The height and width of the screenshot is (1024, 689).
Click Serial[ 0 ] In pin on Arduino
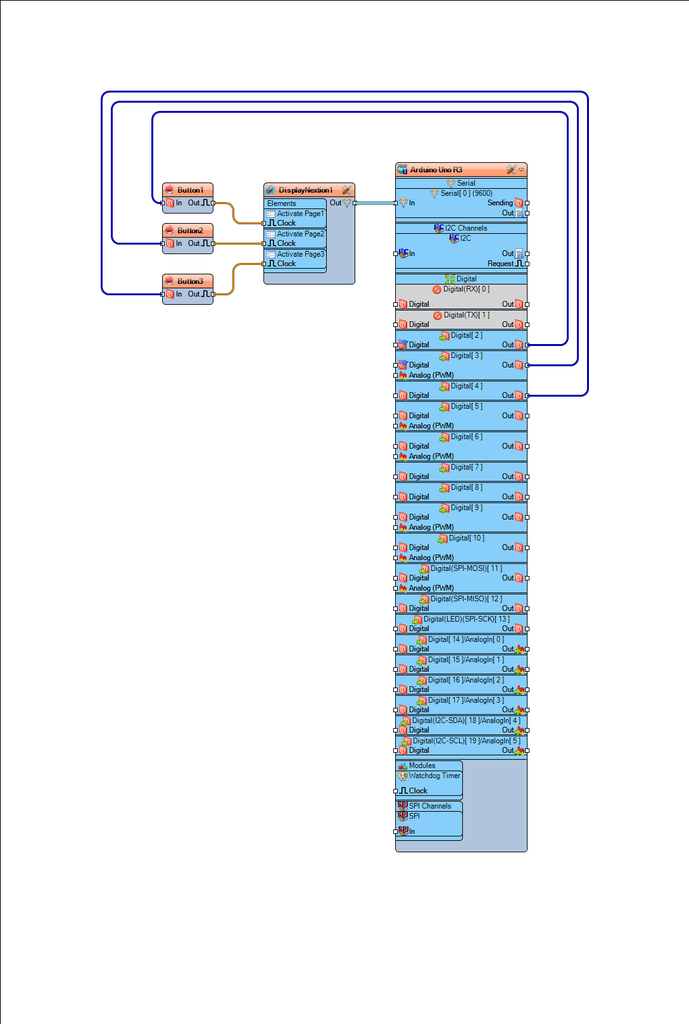(x=396, y=203)
